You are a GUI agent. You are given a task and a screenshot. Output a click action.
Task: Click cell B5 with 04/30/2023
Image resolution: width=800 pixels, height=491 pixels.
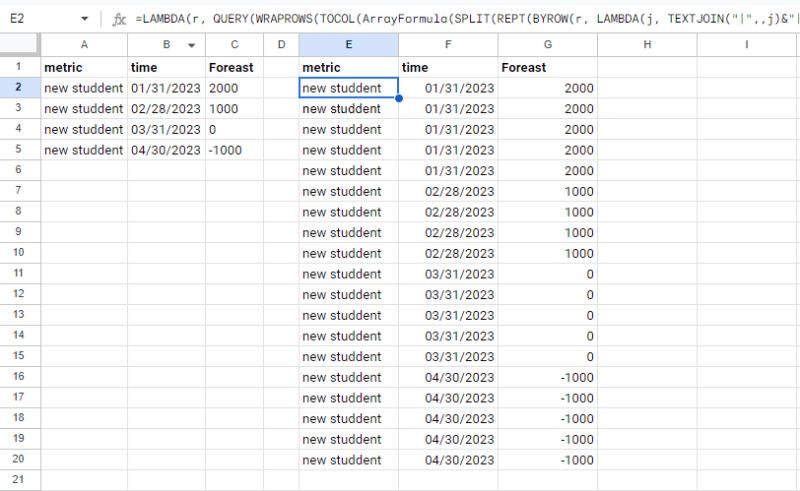pos(166,150)
